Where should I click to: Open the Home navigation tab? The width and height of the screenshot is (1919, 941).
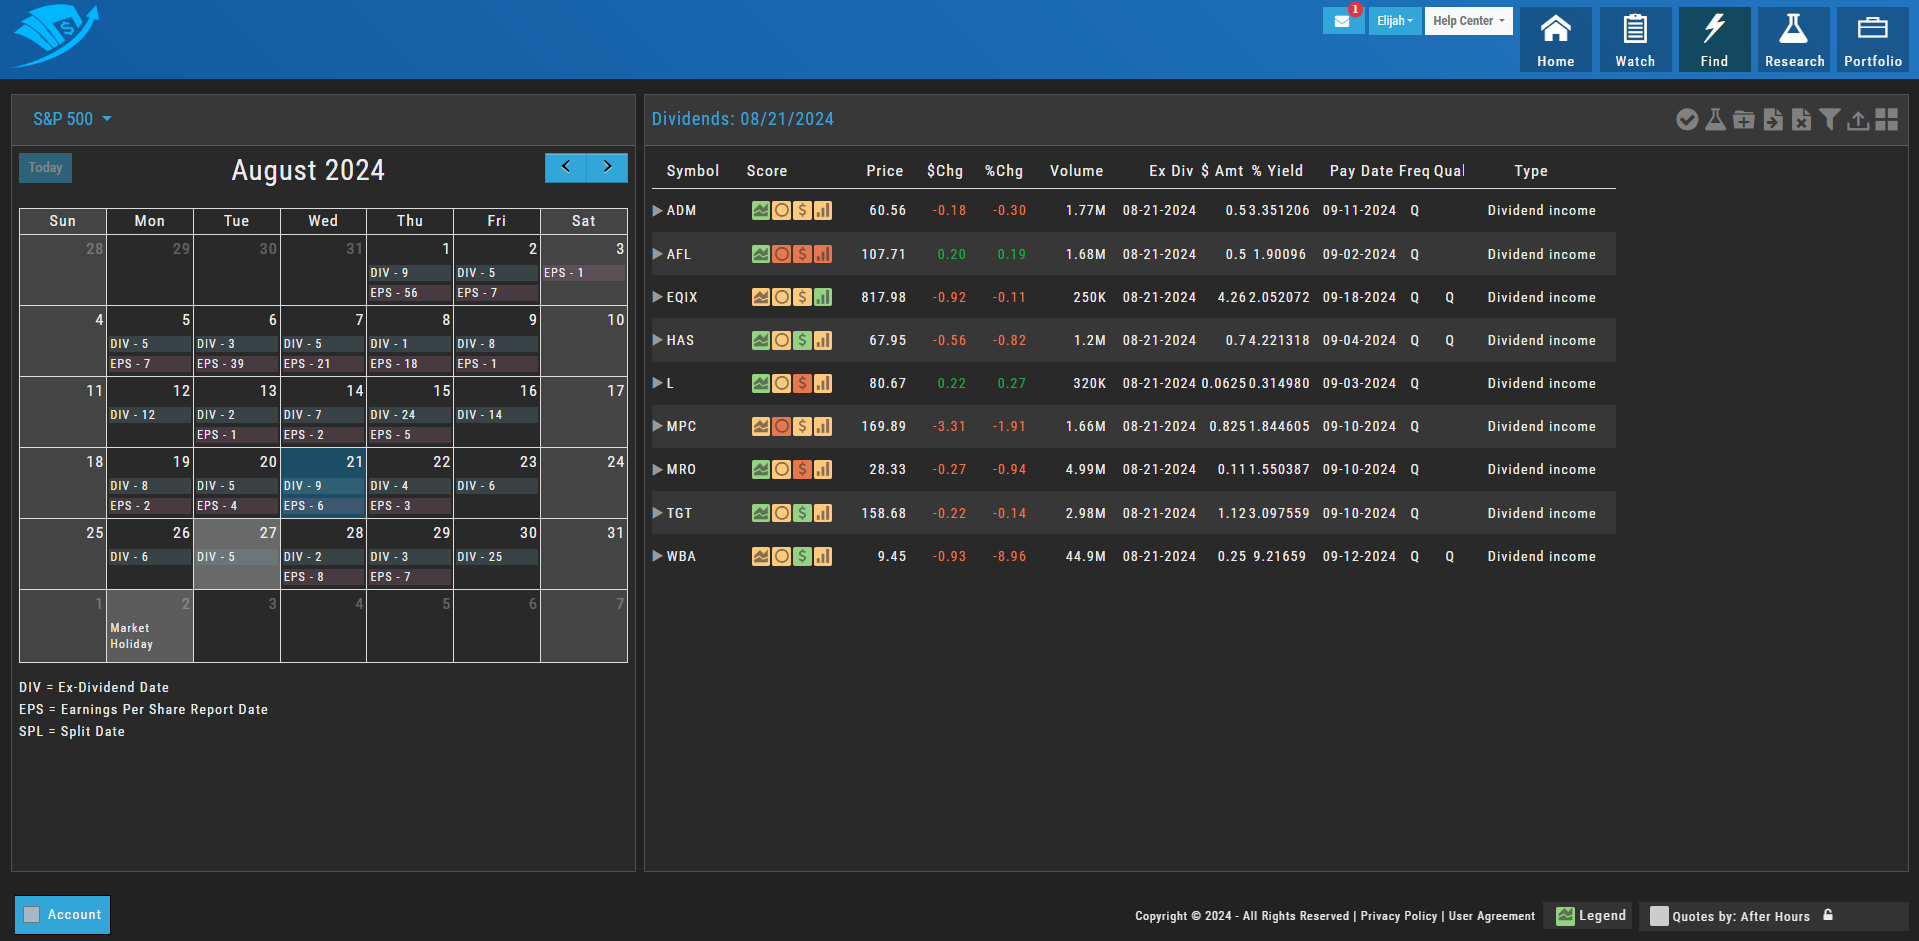[1556, 40]
